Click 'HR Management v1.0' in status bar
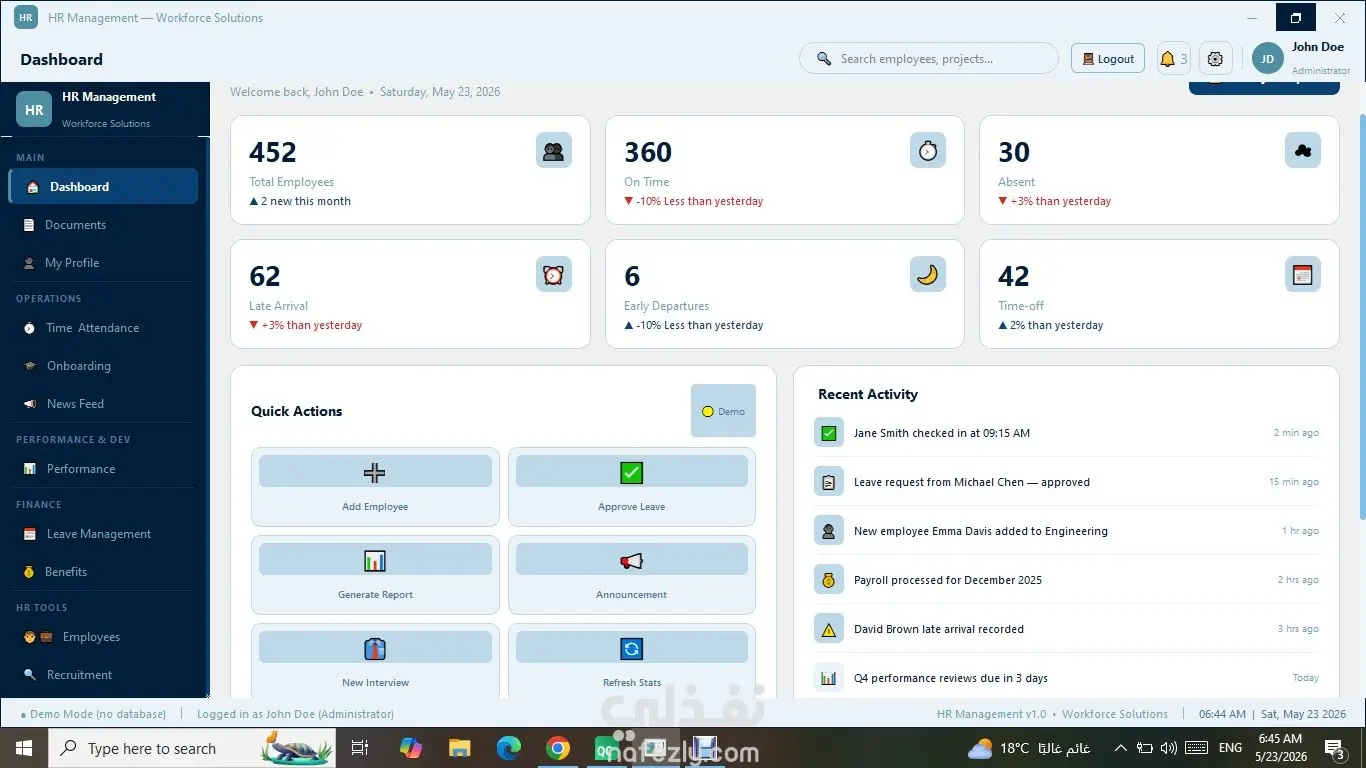Screen dimensions: 1366x768 (x=991, y=714)
